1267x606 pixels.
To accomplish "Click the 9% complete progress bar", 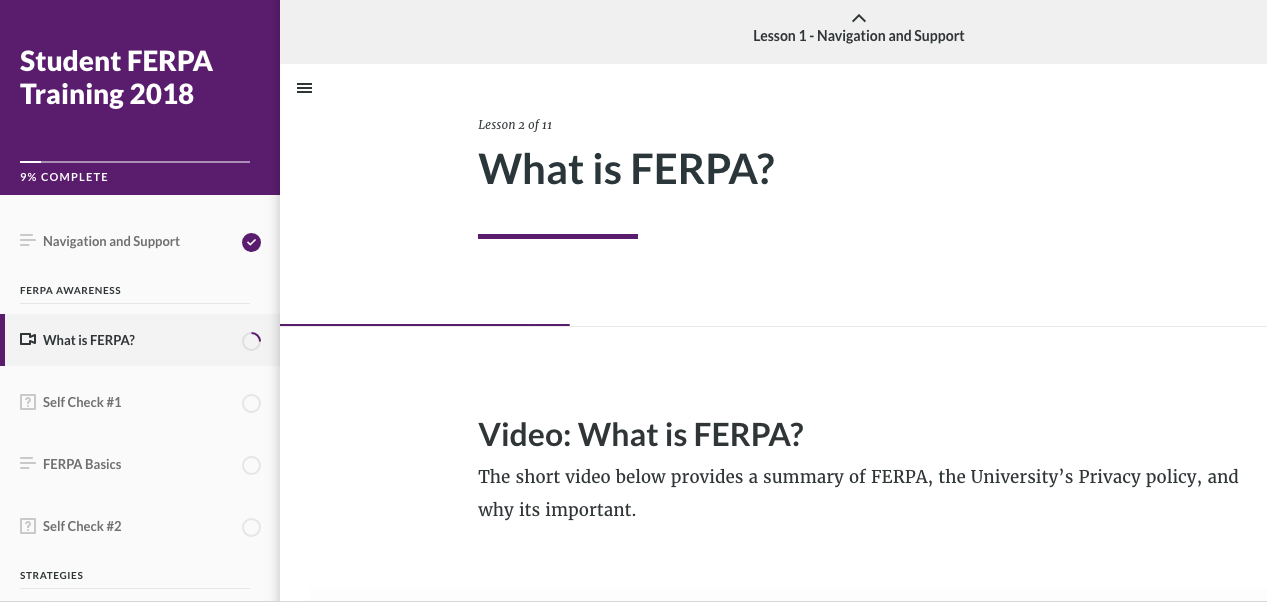I will tap(135, 161).
